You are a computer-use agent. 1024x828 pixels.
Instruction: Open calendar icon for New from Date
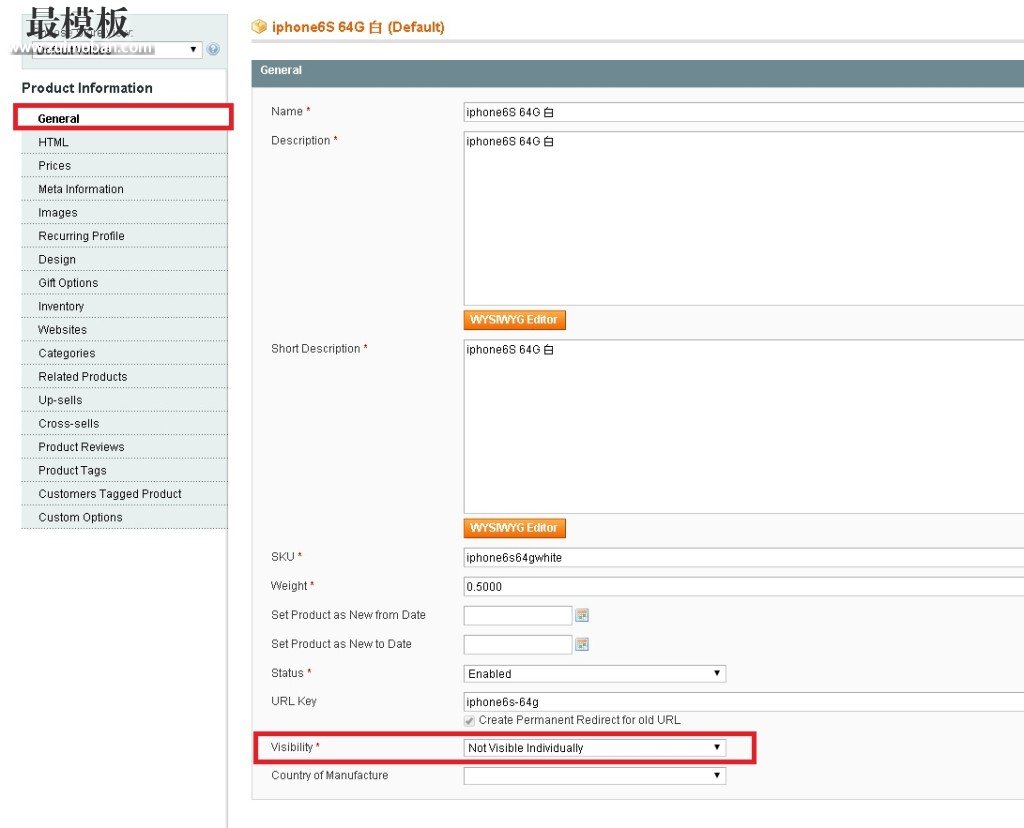(x=582, y=615)
